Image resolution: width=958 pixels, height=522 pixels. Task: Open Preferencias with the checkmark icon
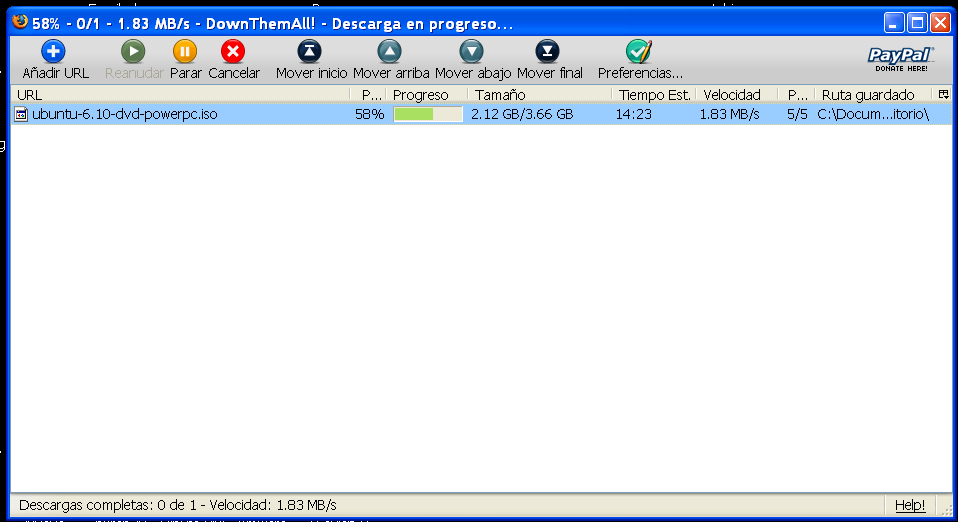638,51
